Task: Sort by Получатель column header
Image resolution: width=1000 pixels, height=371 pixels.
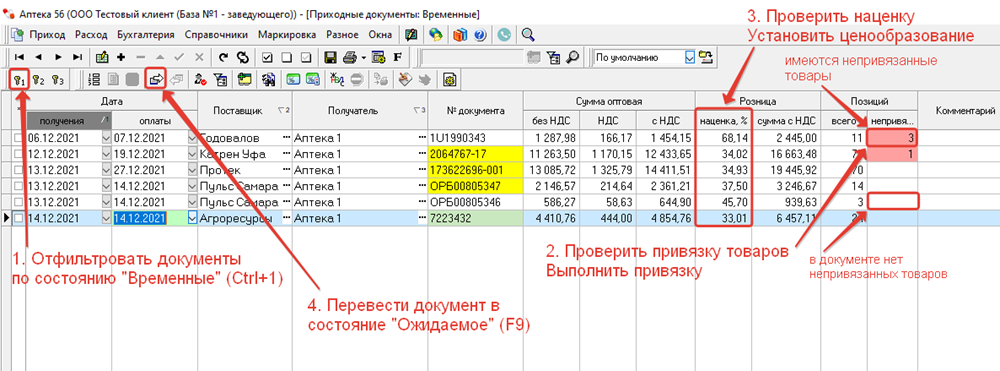Action: tap(360, 110)
